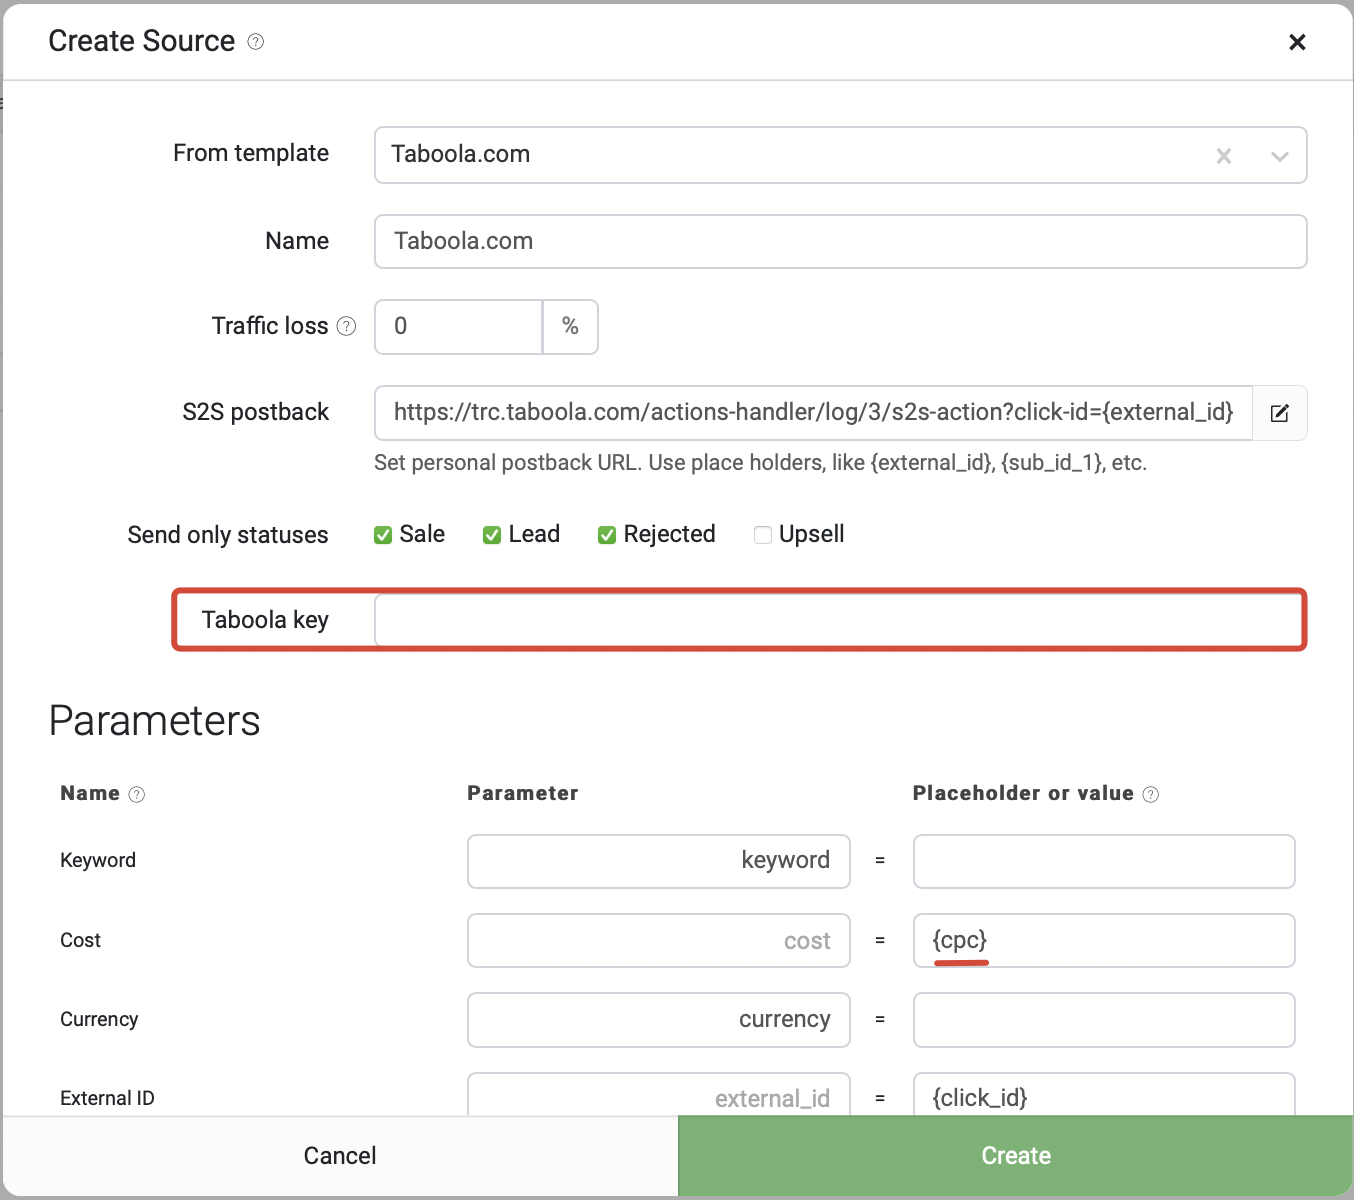Viewport: 1354px width, 1200px height.
Task: Click the cost parameter field
Action: coord(659,940)
